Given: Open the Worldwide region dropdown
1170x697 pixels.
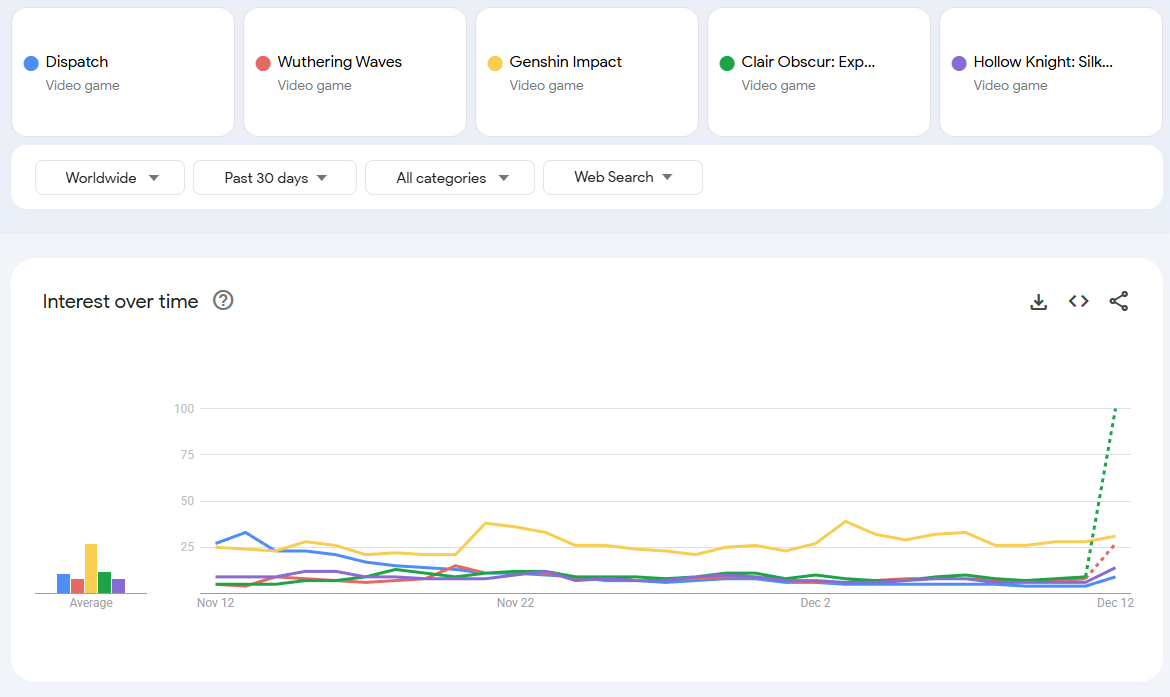Looking at the screenshot, I should pos(110,178).
